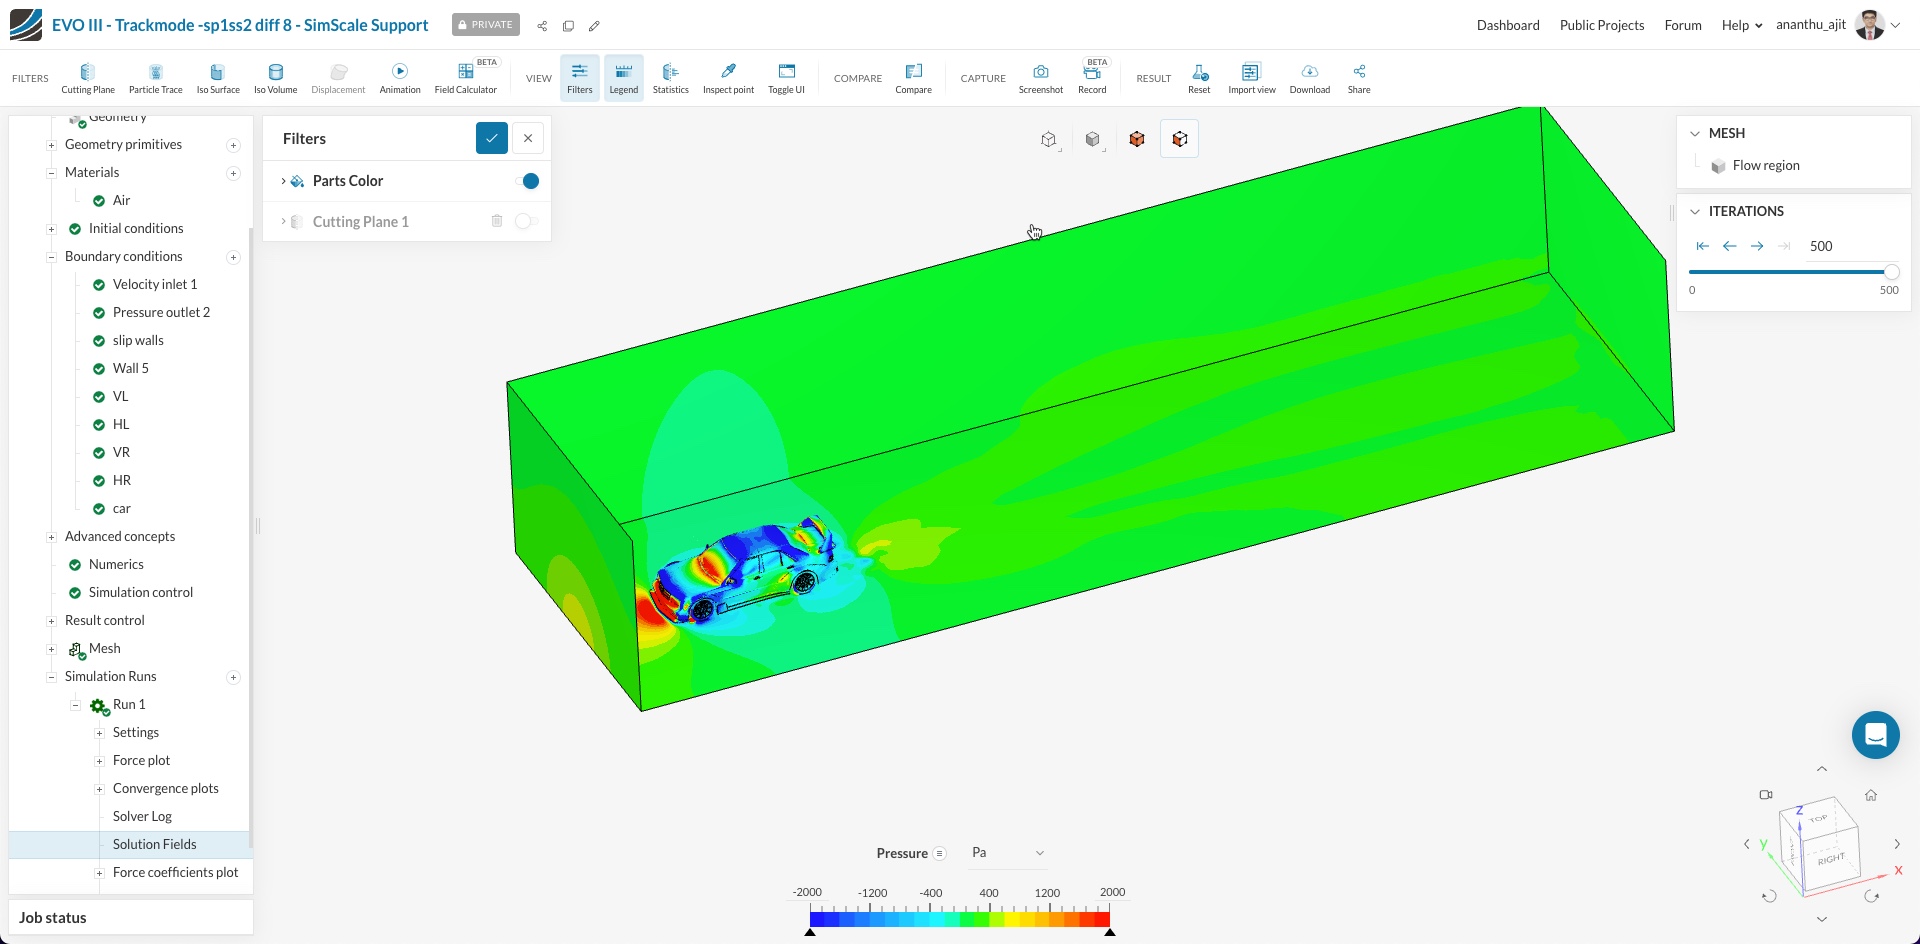Screen dimensions: 1920x944
Task: Collapse the Boundary conditions node
Action: (51, 257)
